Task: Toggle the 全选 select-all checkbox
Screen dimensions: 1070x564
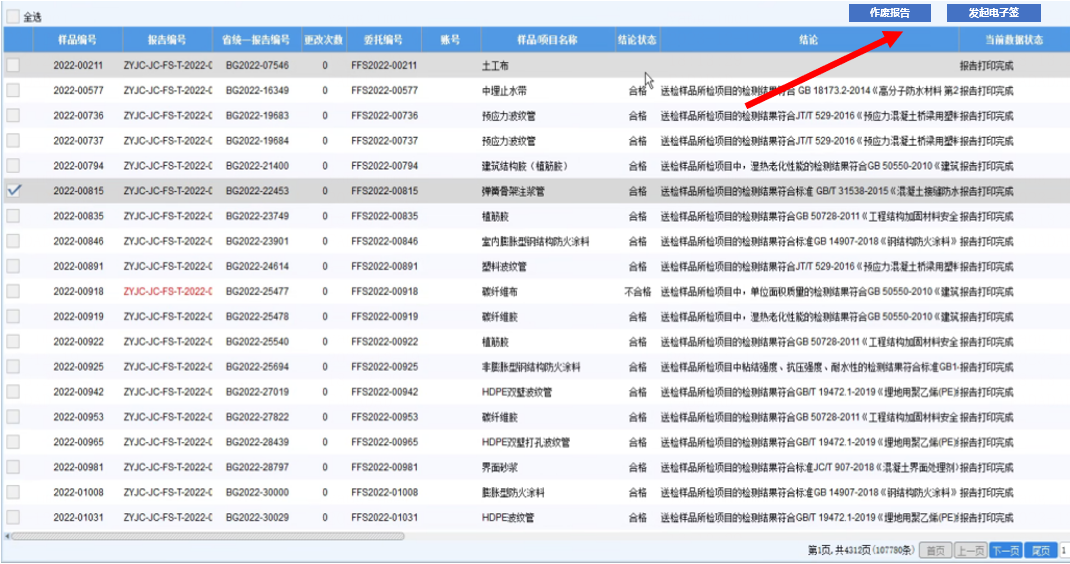Action: (13, 17)
